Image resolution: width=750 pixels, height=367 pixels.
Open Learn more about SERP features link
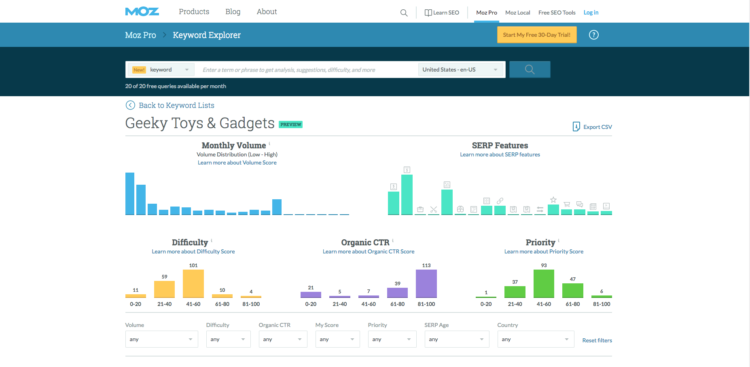(500, 155)
